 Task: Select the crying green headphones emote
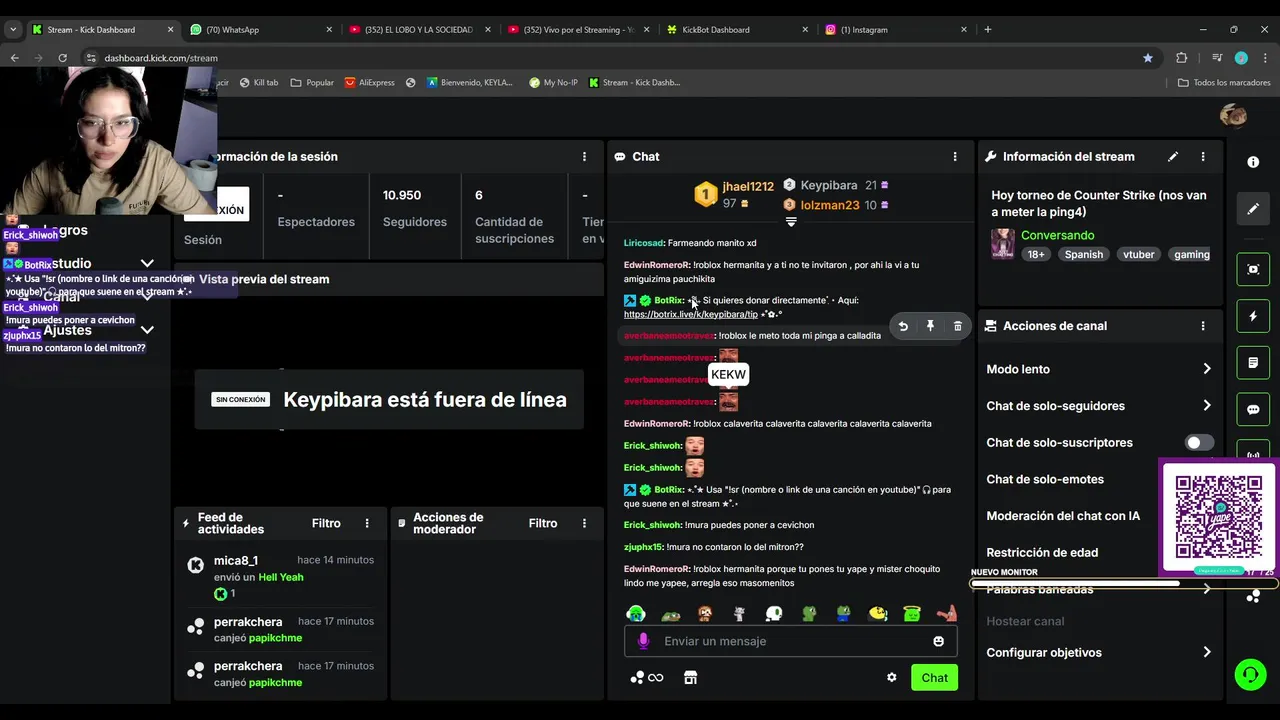coord(636,613)
